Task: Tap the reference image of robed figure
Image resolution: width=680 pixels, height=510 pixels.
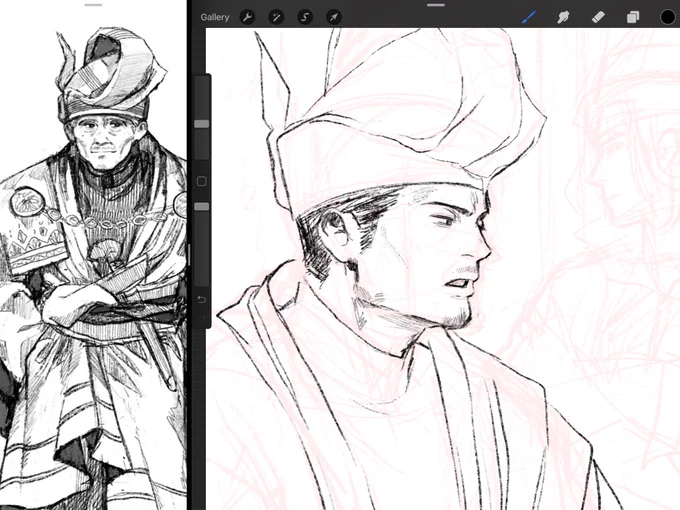Action: tap(93, 269)
